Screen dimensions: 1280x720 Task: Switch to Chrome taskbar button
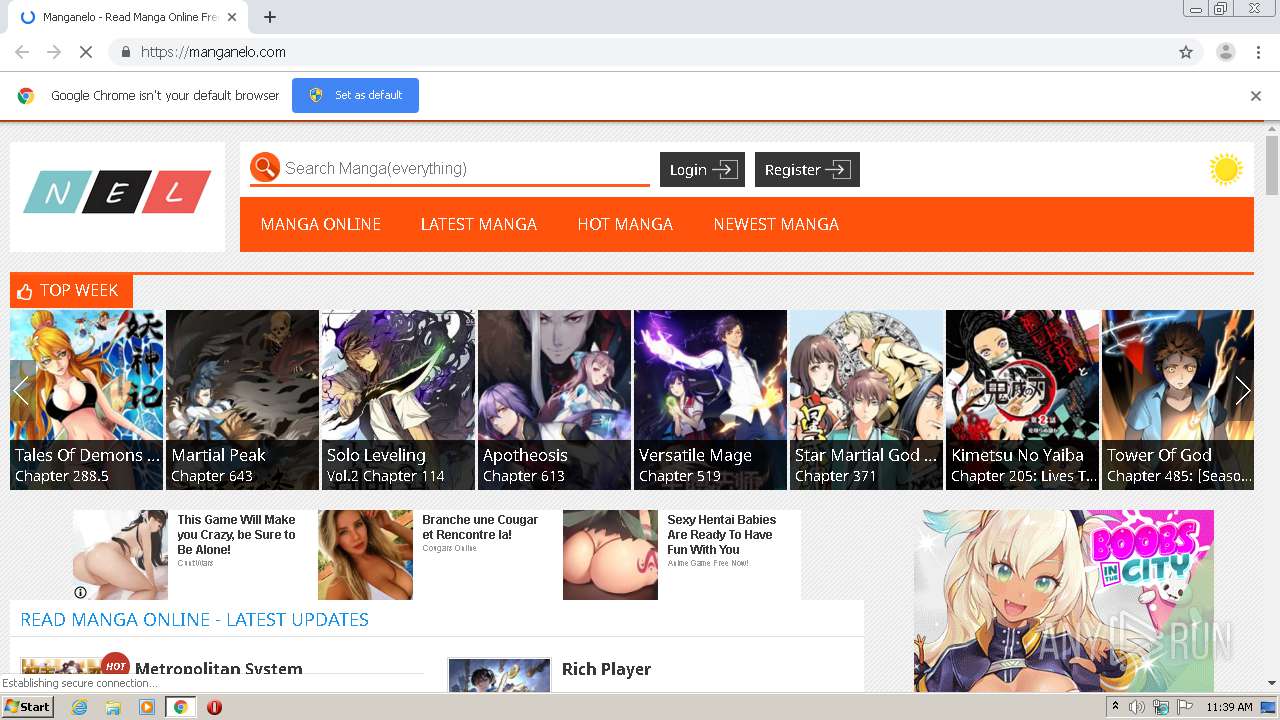coord(180,707)
